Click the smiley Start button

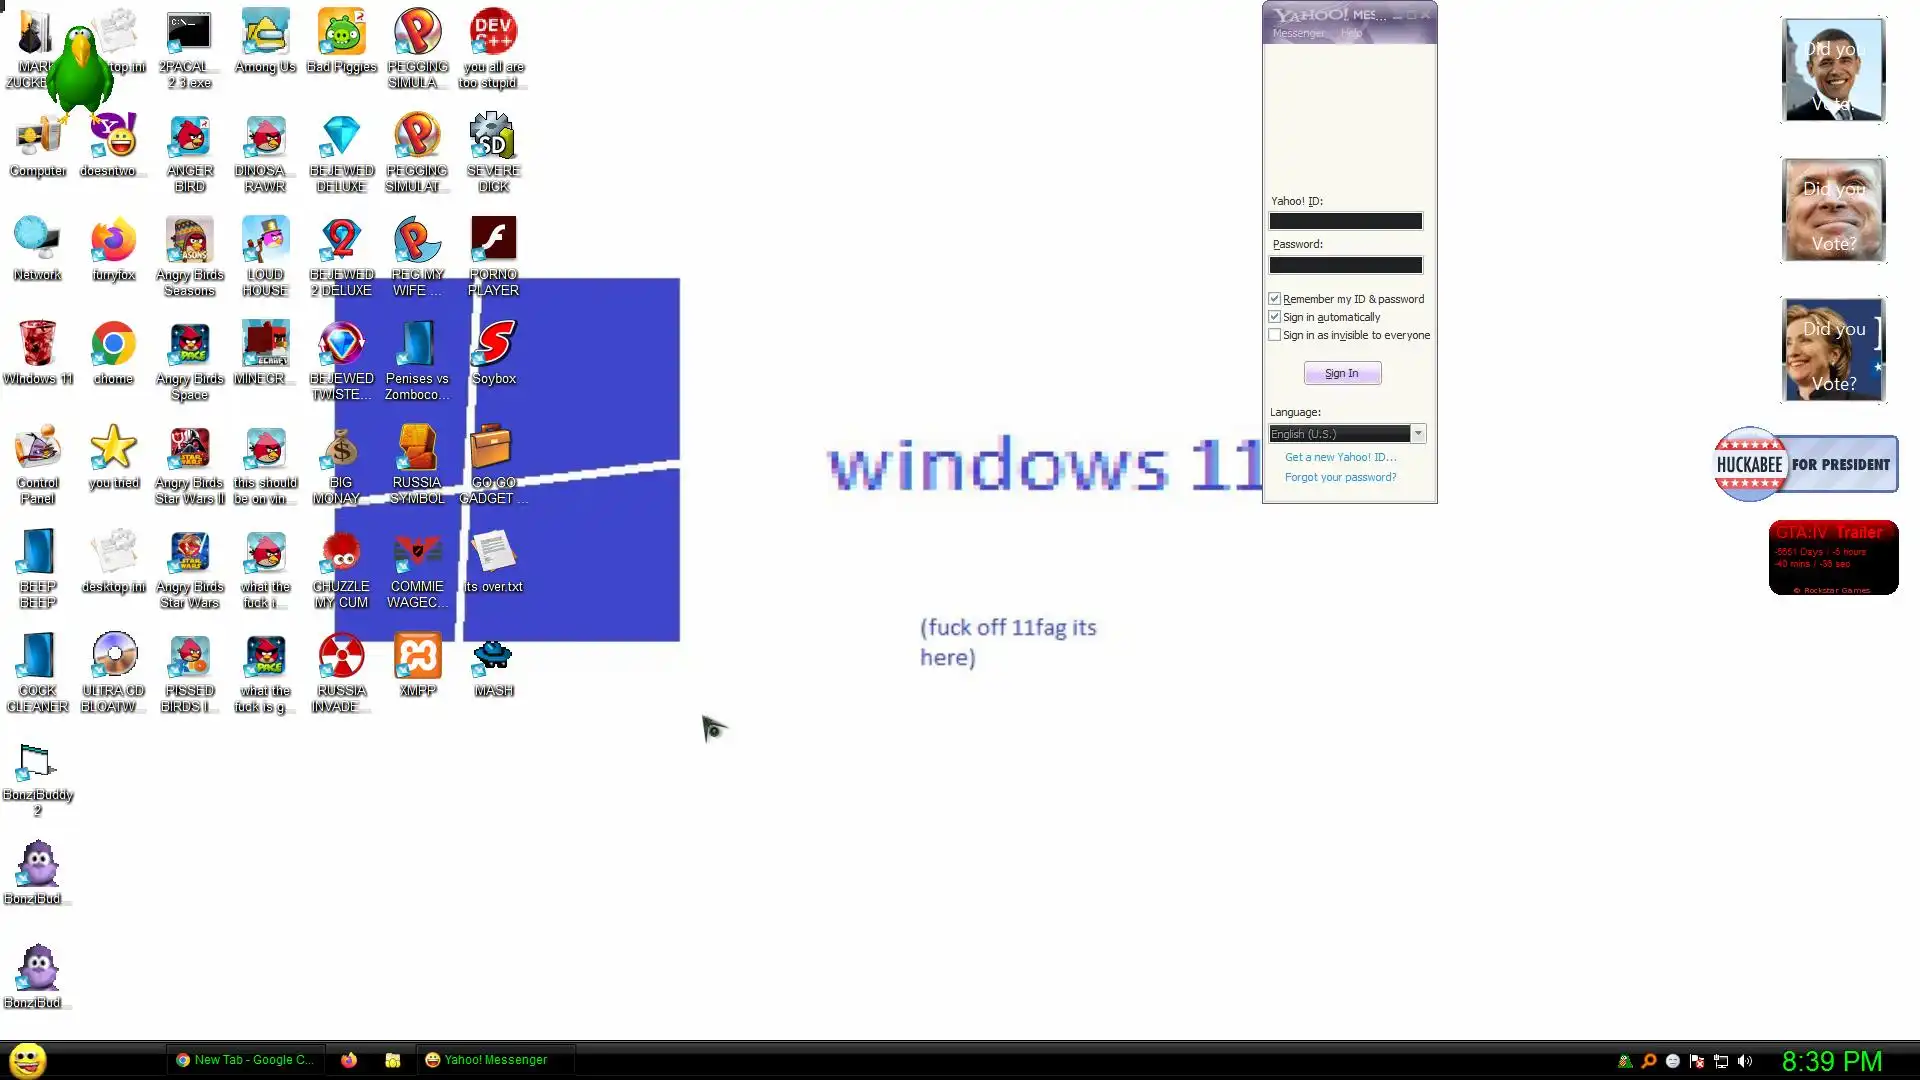pyautogui.click(x=27, y=1060)
